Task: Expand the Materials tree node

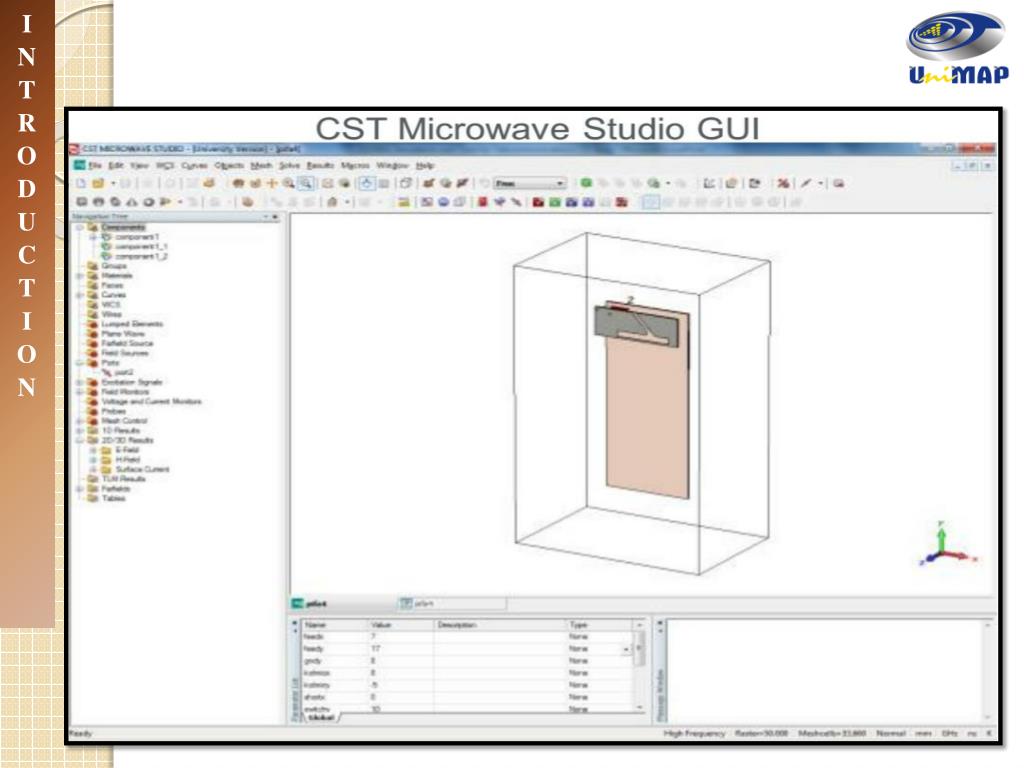Action: click(80, 276)
